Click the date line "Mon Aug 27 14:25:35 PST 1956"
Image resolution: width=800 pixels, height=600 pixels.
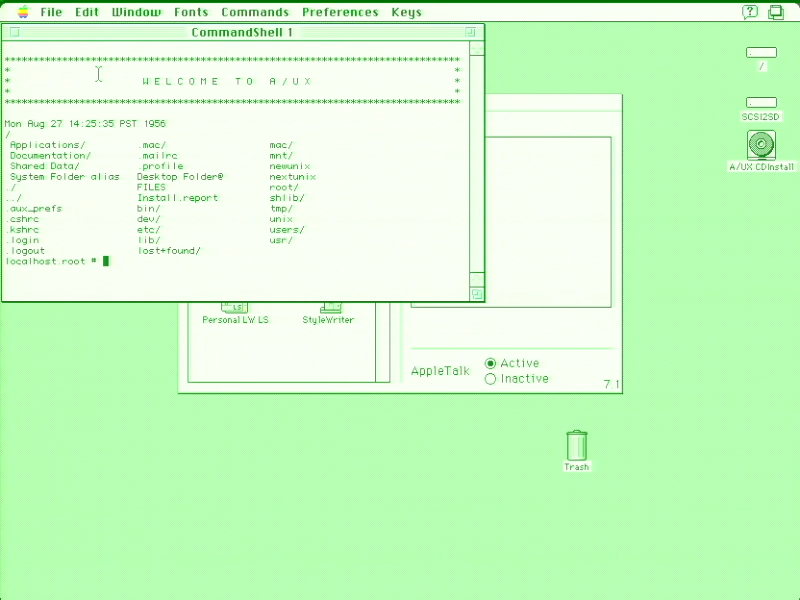[85, 123]
